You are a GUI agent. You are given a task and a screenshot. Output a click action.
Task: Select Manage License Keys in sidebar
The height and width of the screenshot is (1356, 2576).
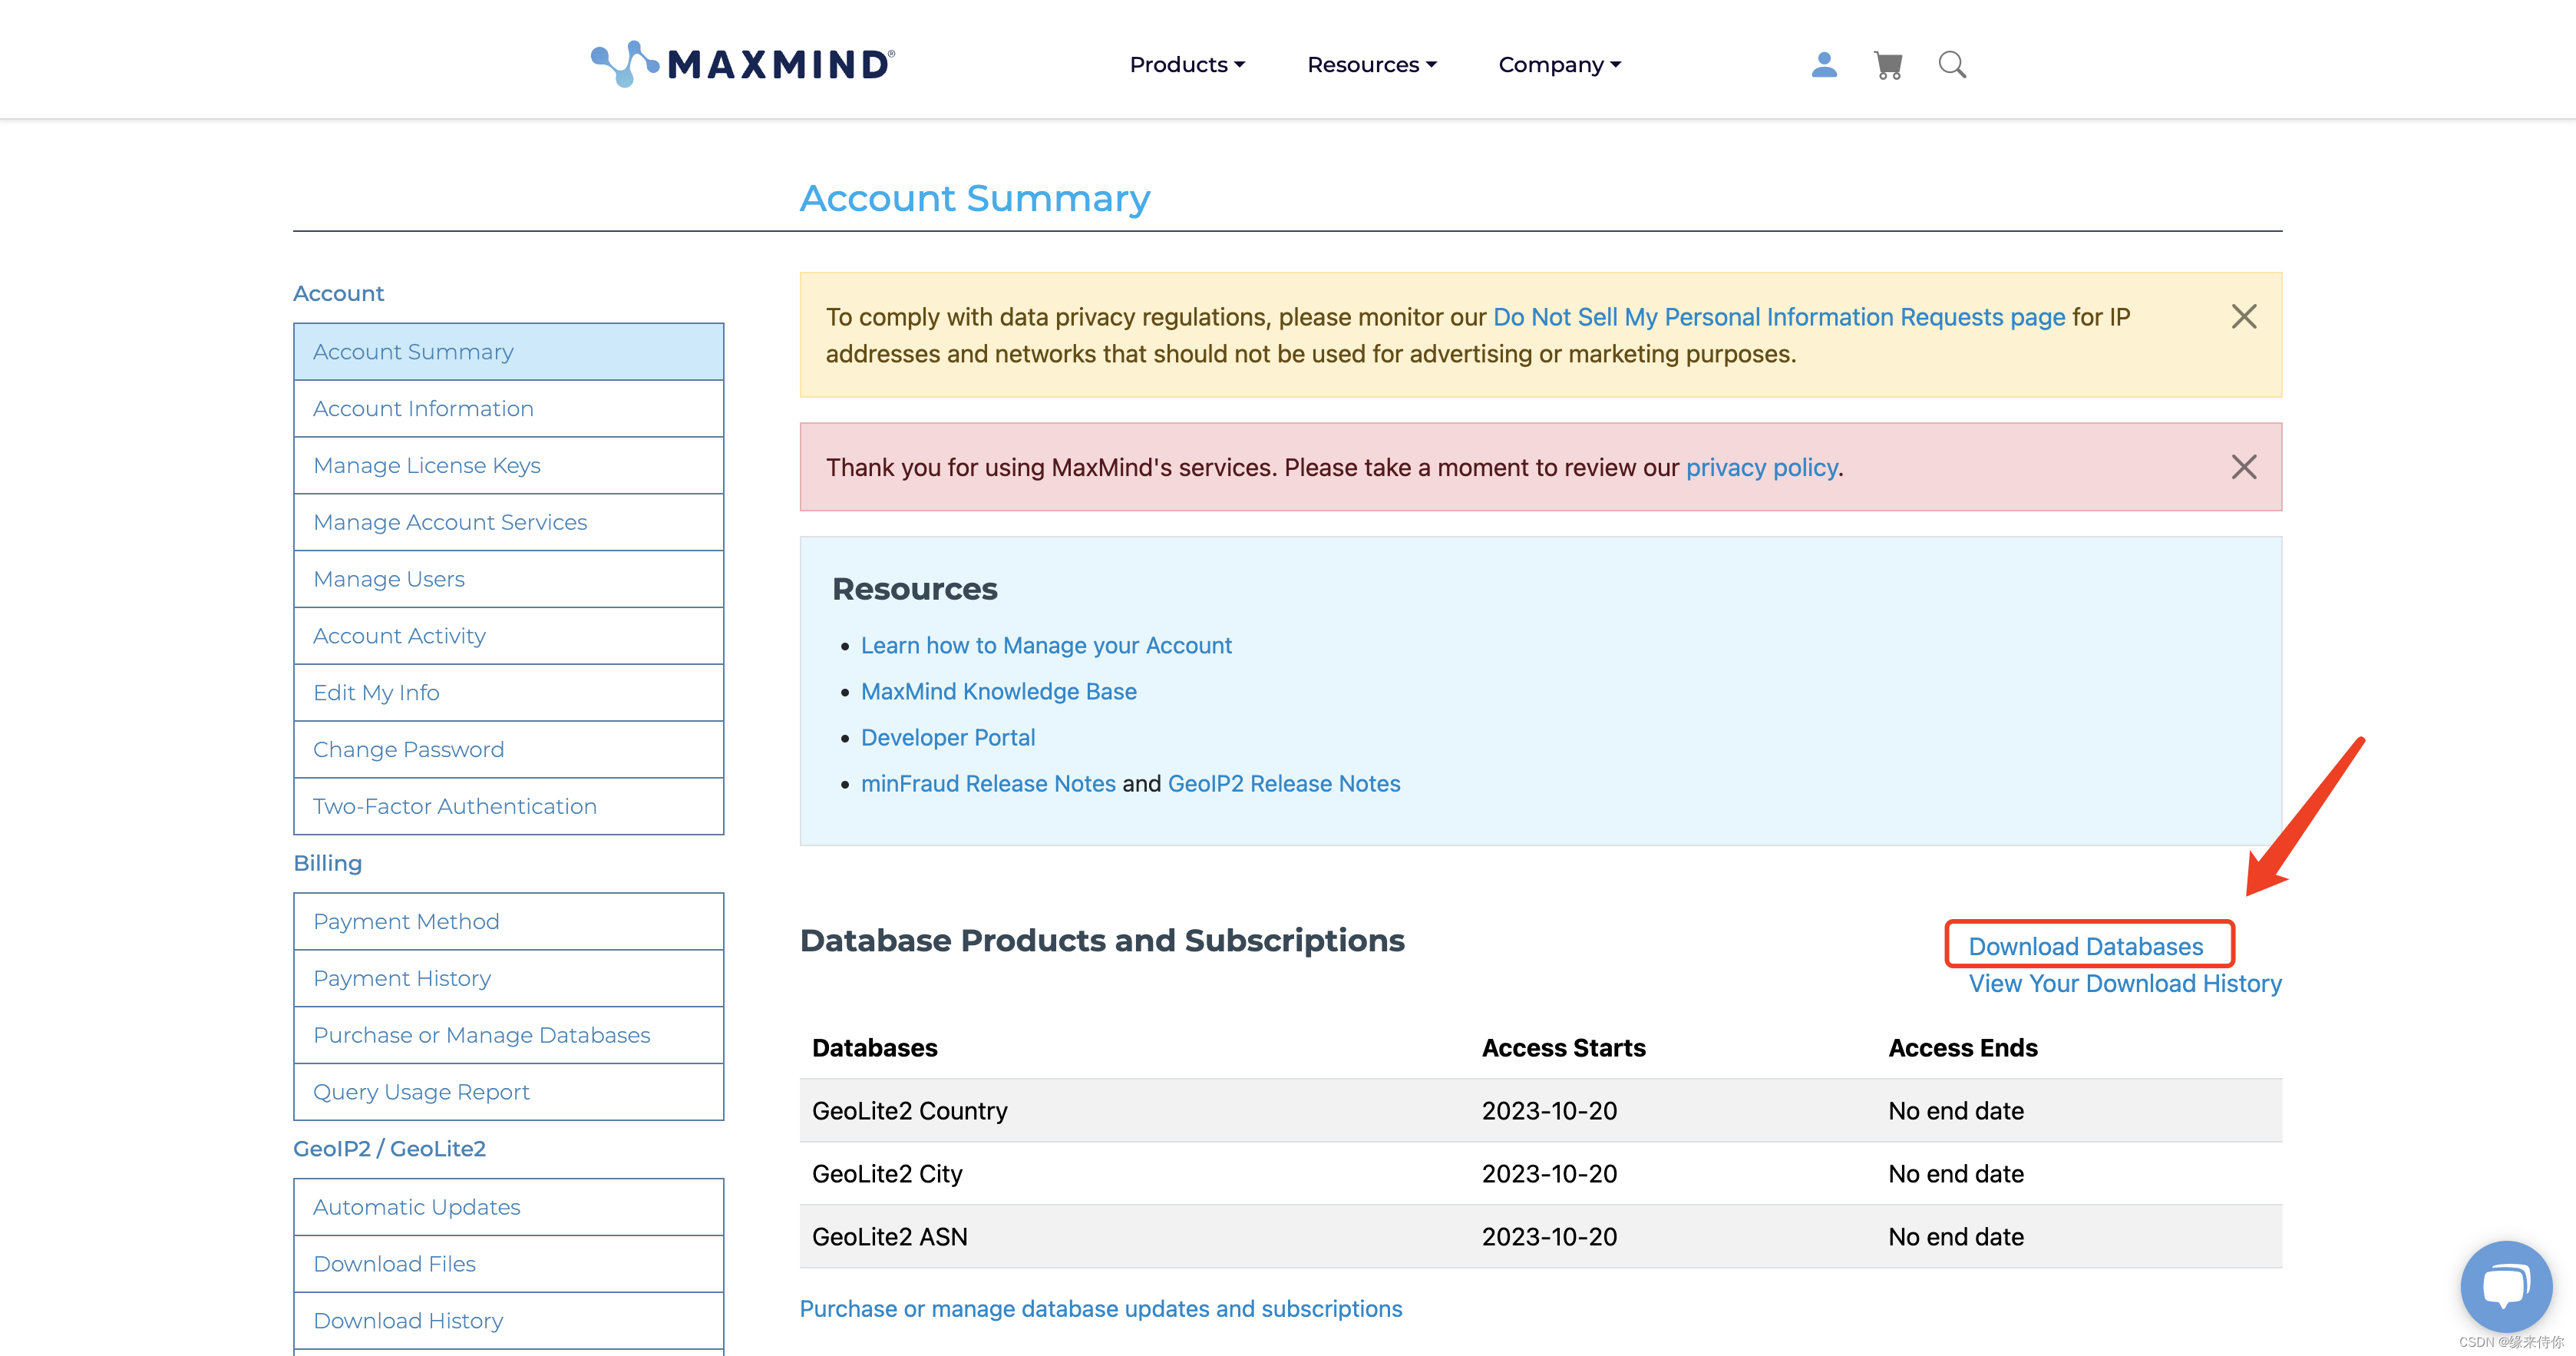(x=426, y=465)
